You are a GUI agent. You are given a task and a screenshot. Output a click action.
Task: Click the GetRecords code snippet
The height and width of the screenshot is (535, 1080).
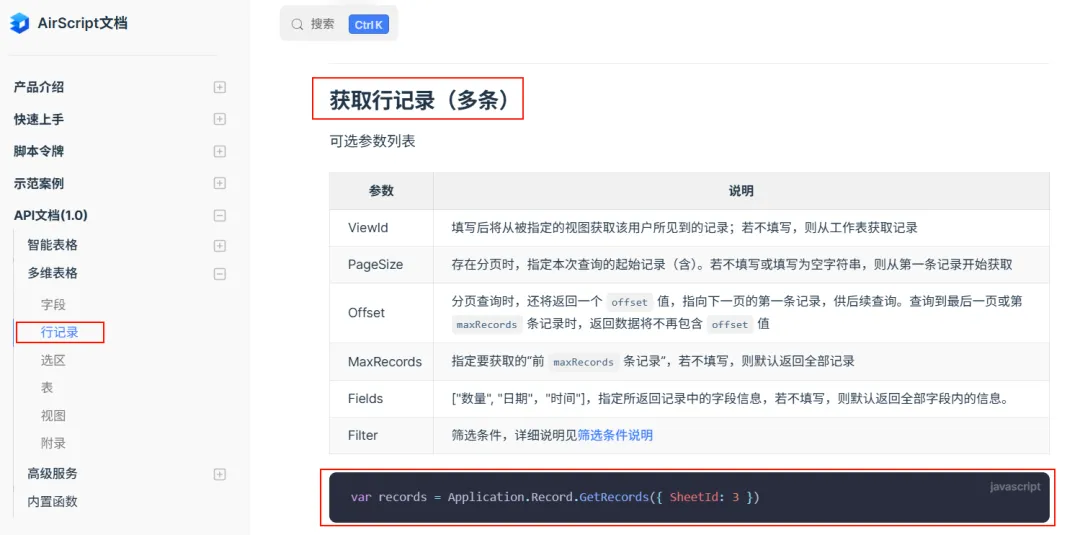click(x=555, y=496)
